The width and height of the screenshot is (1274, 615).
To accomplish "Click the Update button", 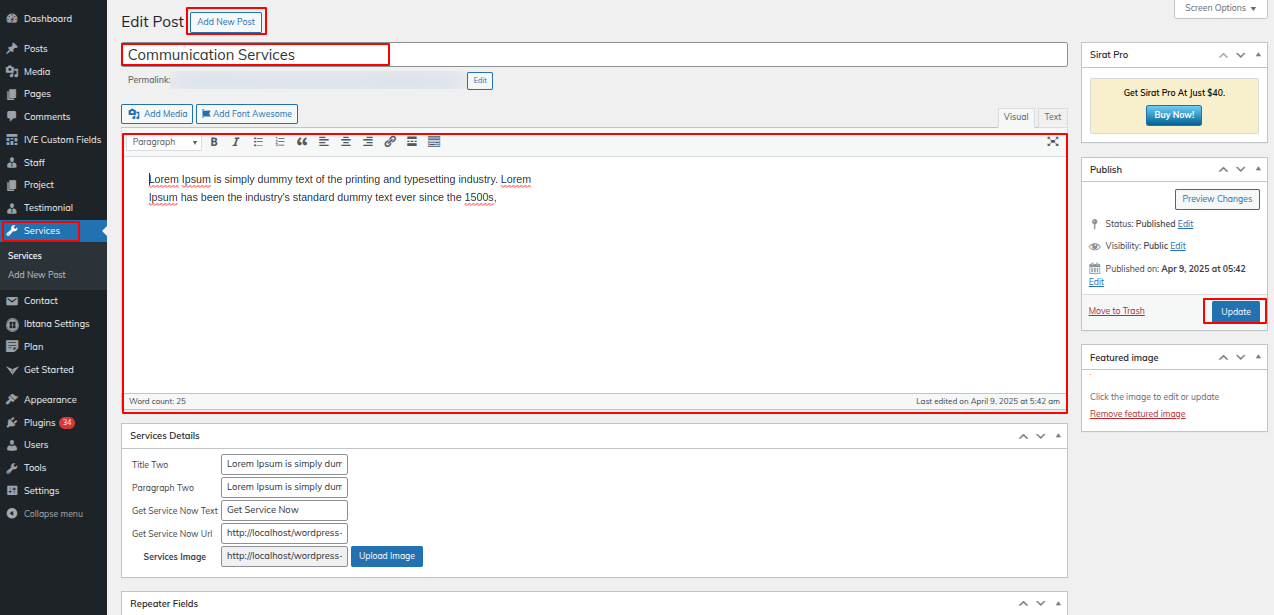I will coord(1236,312).
